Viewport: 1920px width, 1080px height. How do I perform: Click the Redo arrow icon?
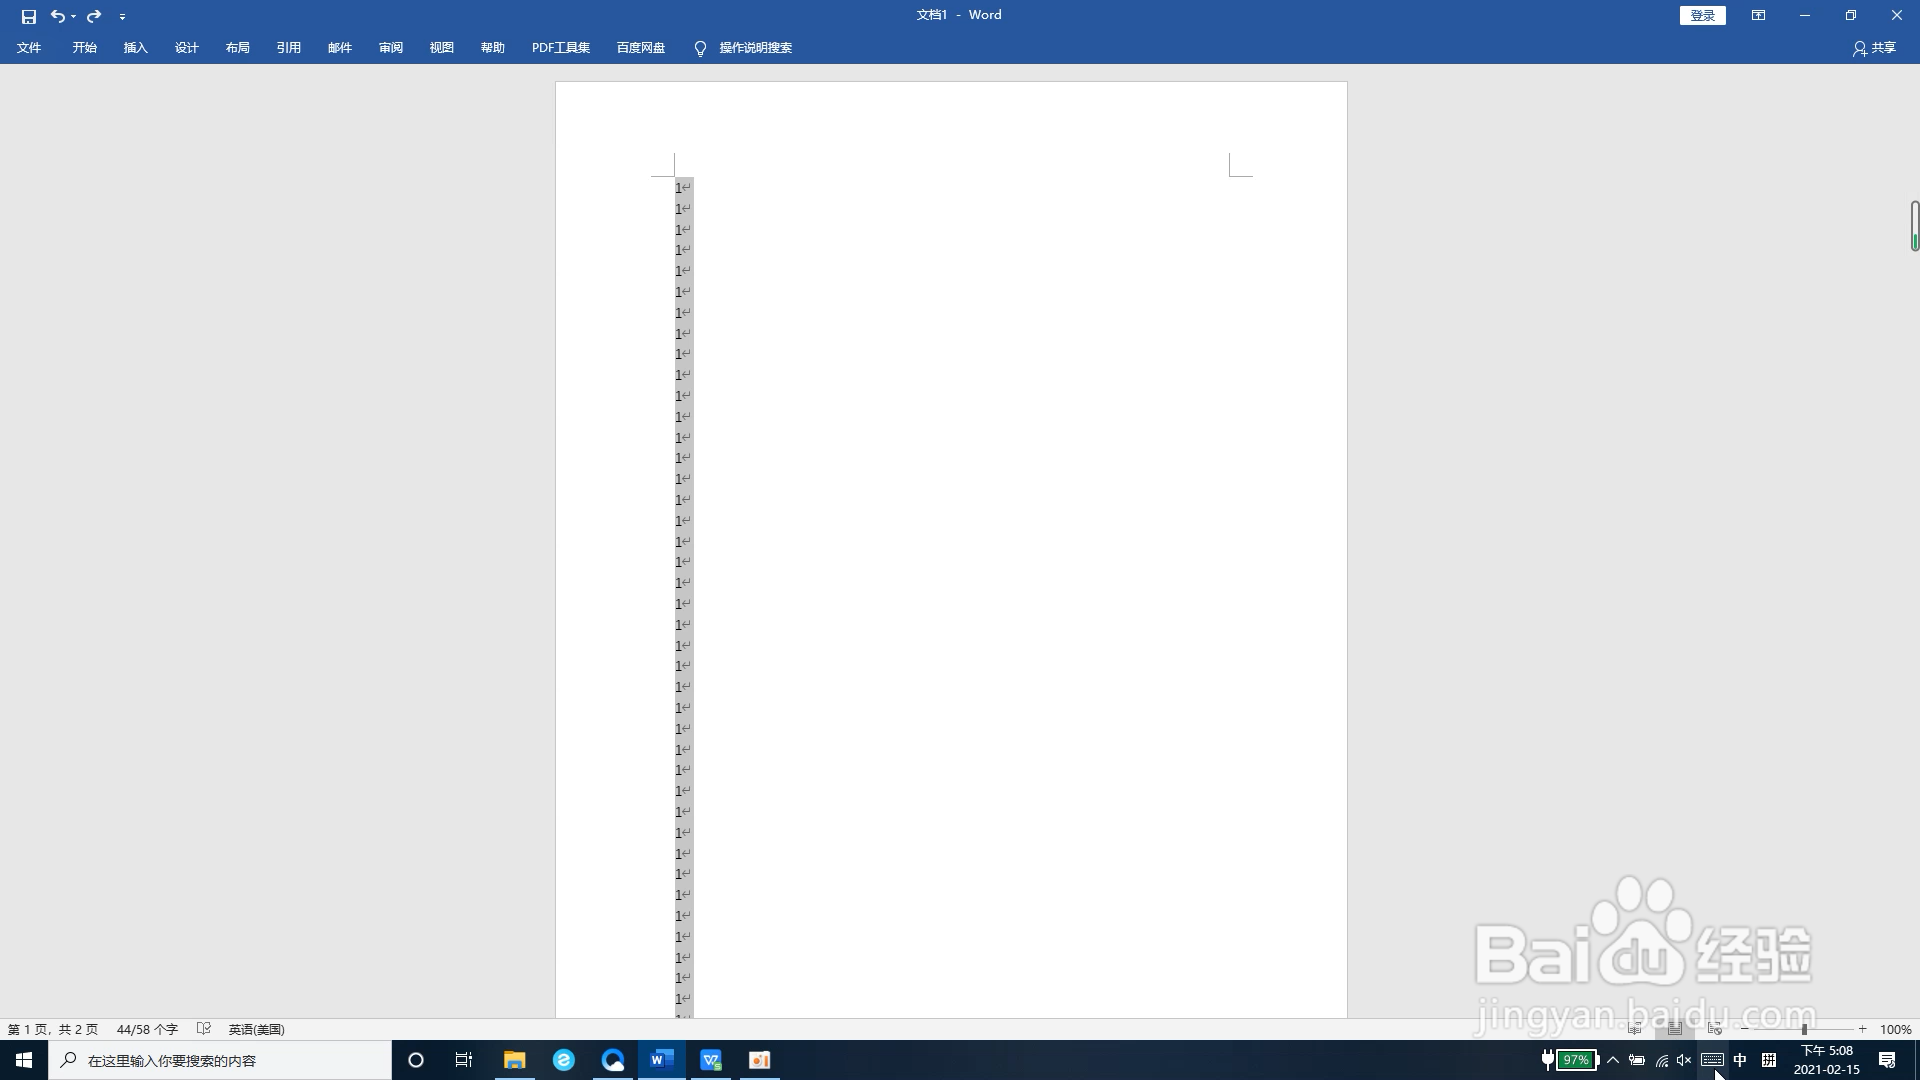click(x=94, y=16)
